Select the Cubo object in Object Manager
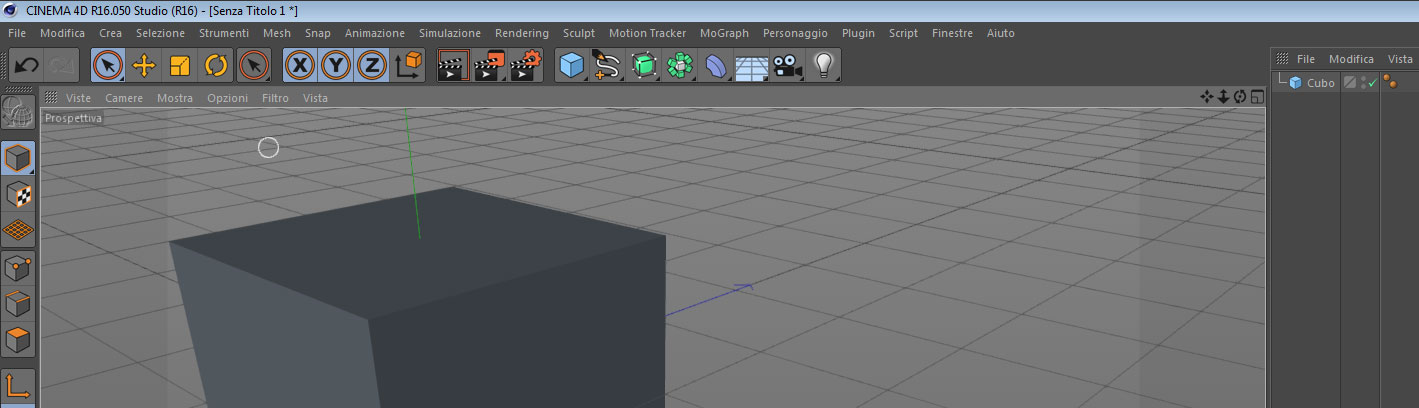 1320,83
